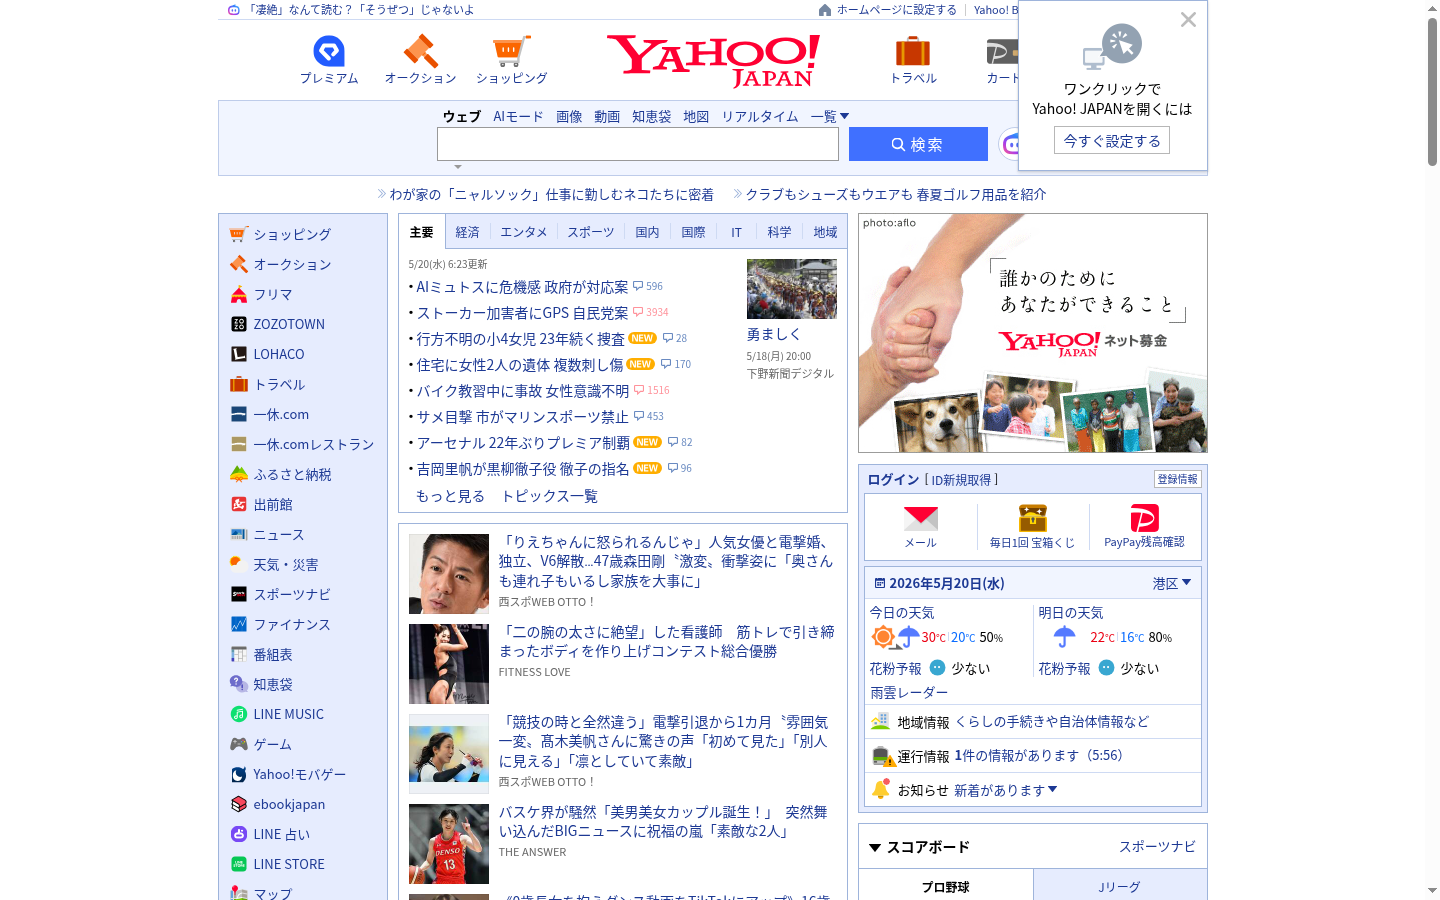This screenshot has height=900, width=1440.
Task: Open 番組表 in left sidebar
Action: click(x=273, y=654)
